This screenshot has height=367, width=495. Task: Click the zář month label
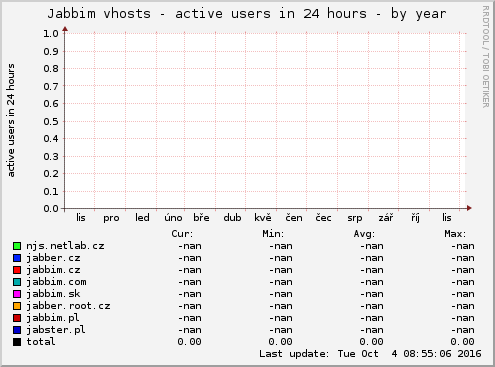pos(386,218)
